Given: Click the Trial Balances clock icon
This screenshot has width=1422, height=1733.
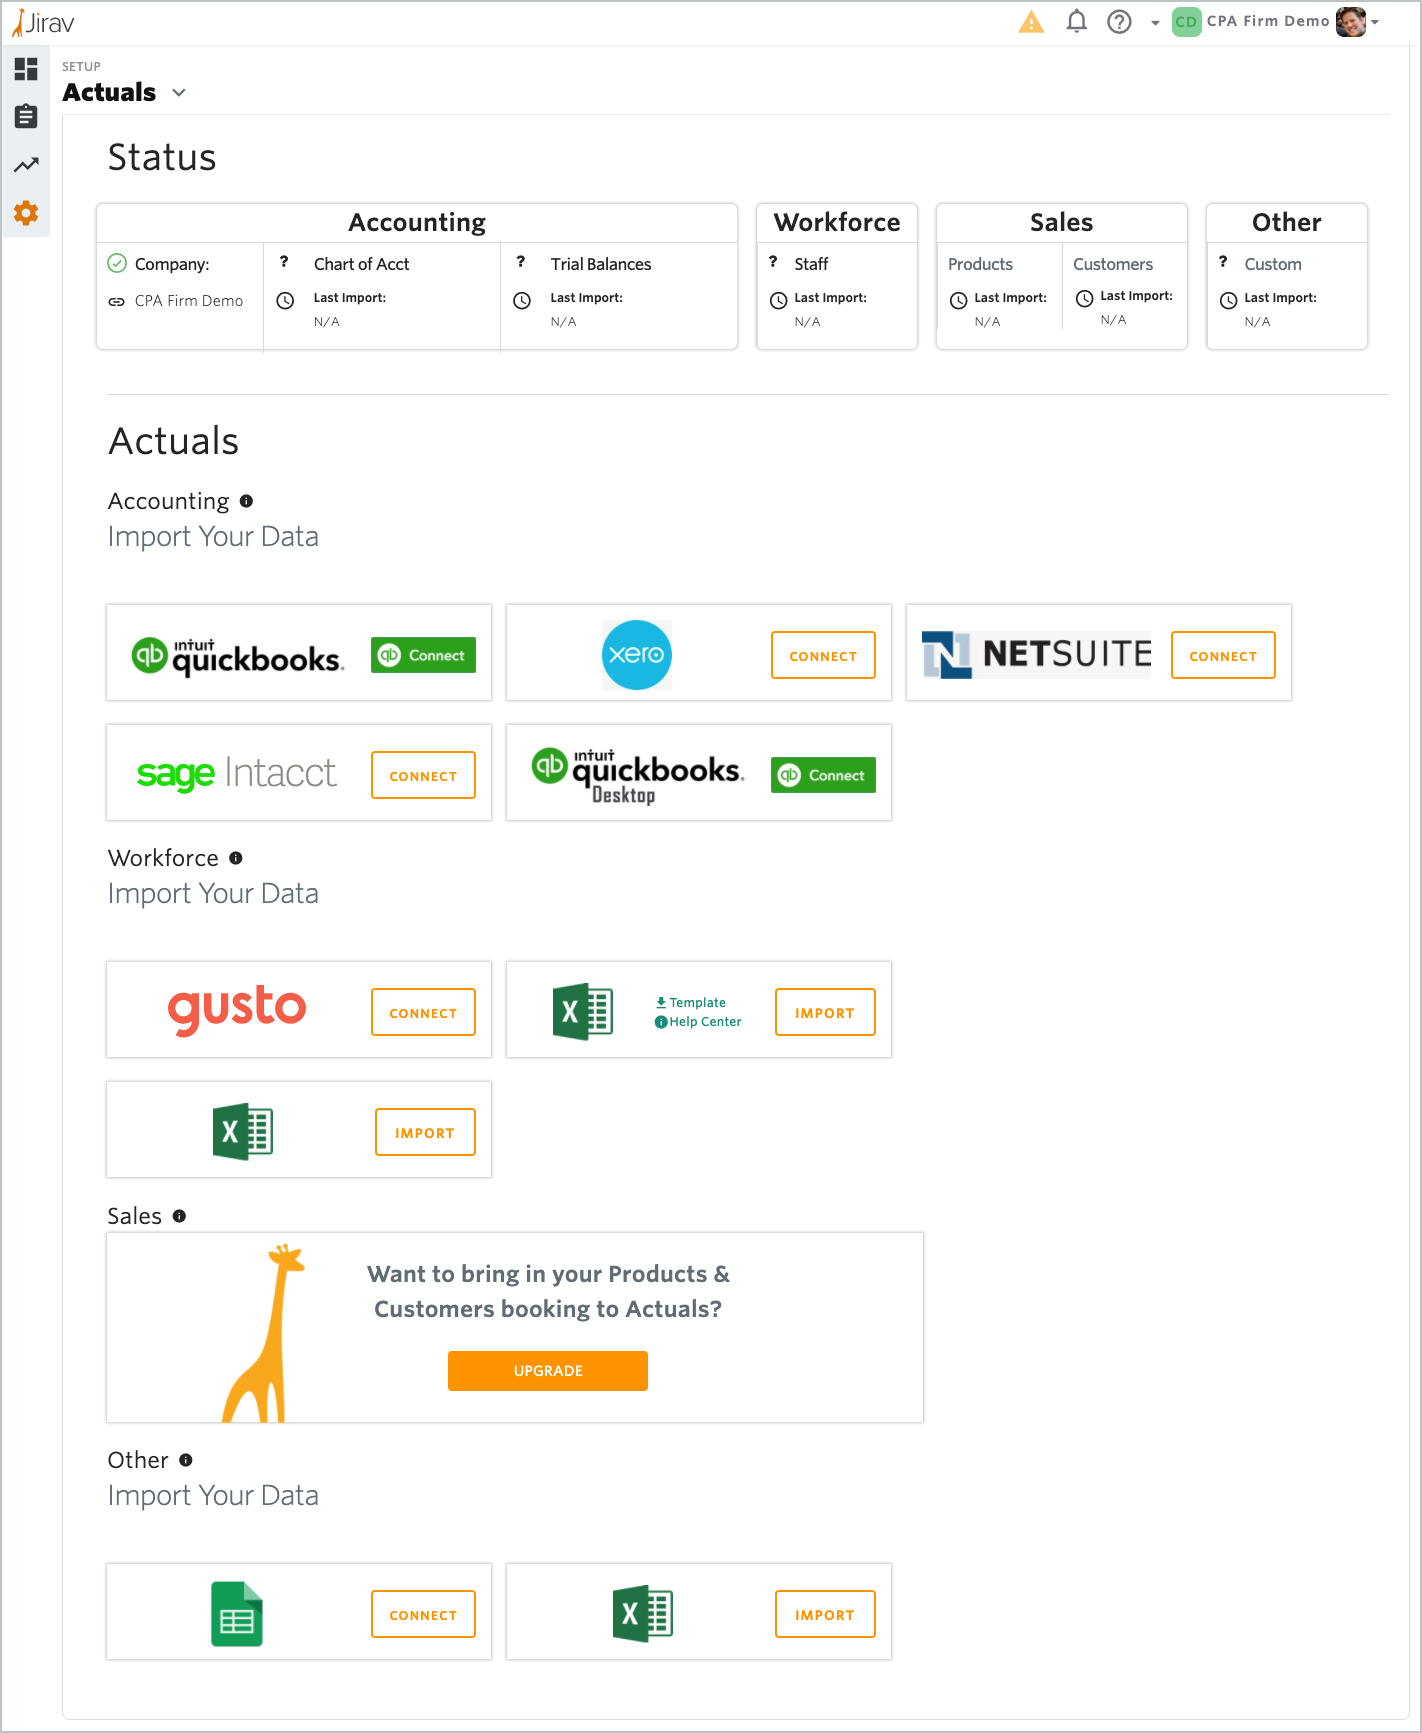Looking at the screenshot, I should [522, 300].
